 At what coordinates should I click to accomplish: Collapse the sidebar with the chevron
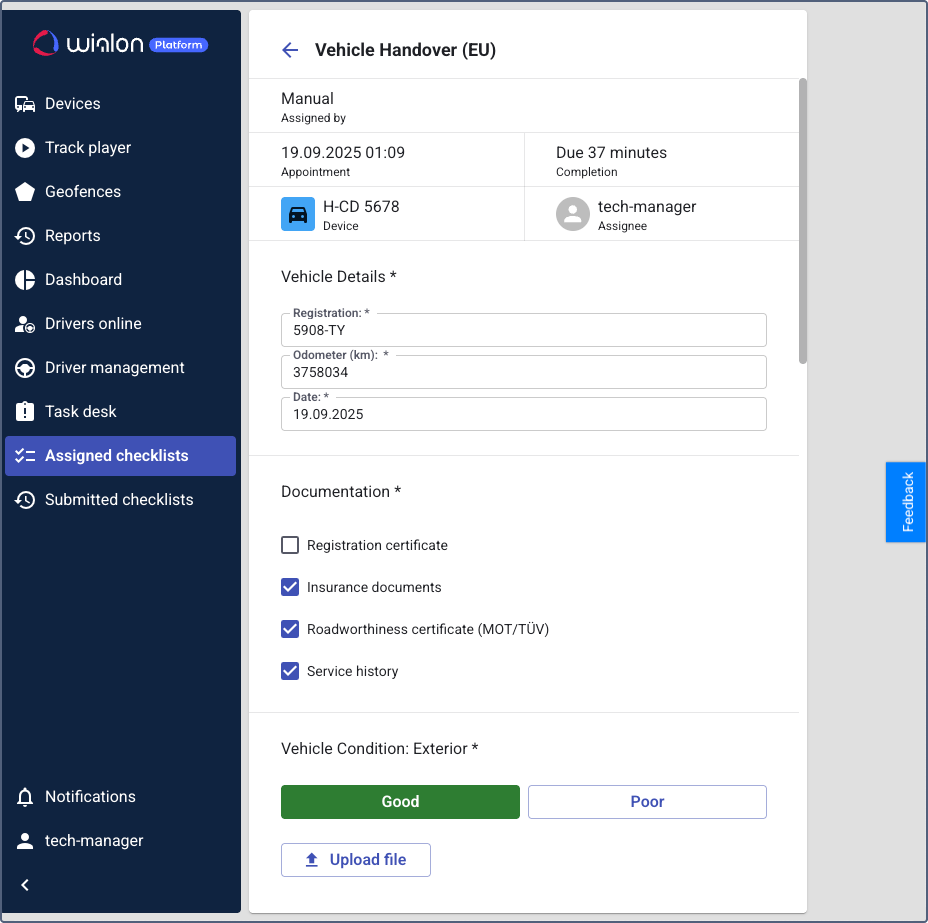point(25,885)
